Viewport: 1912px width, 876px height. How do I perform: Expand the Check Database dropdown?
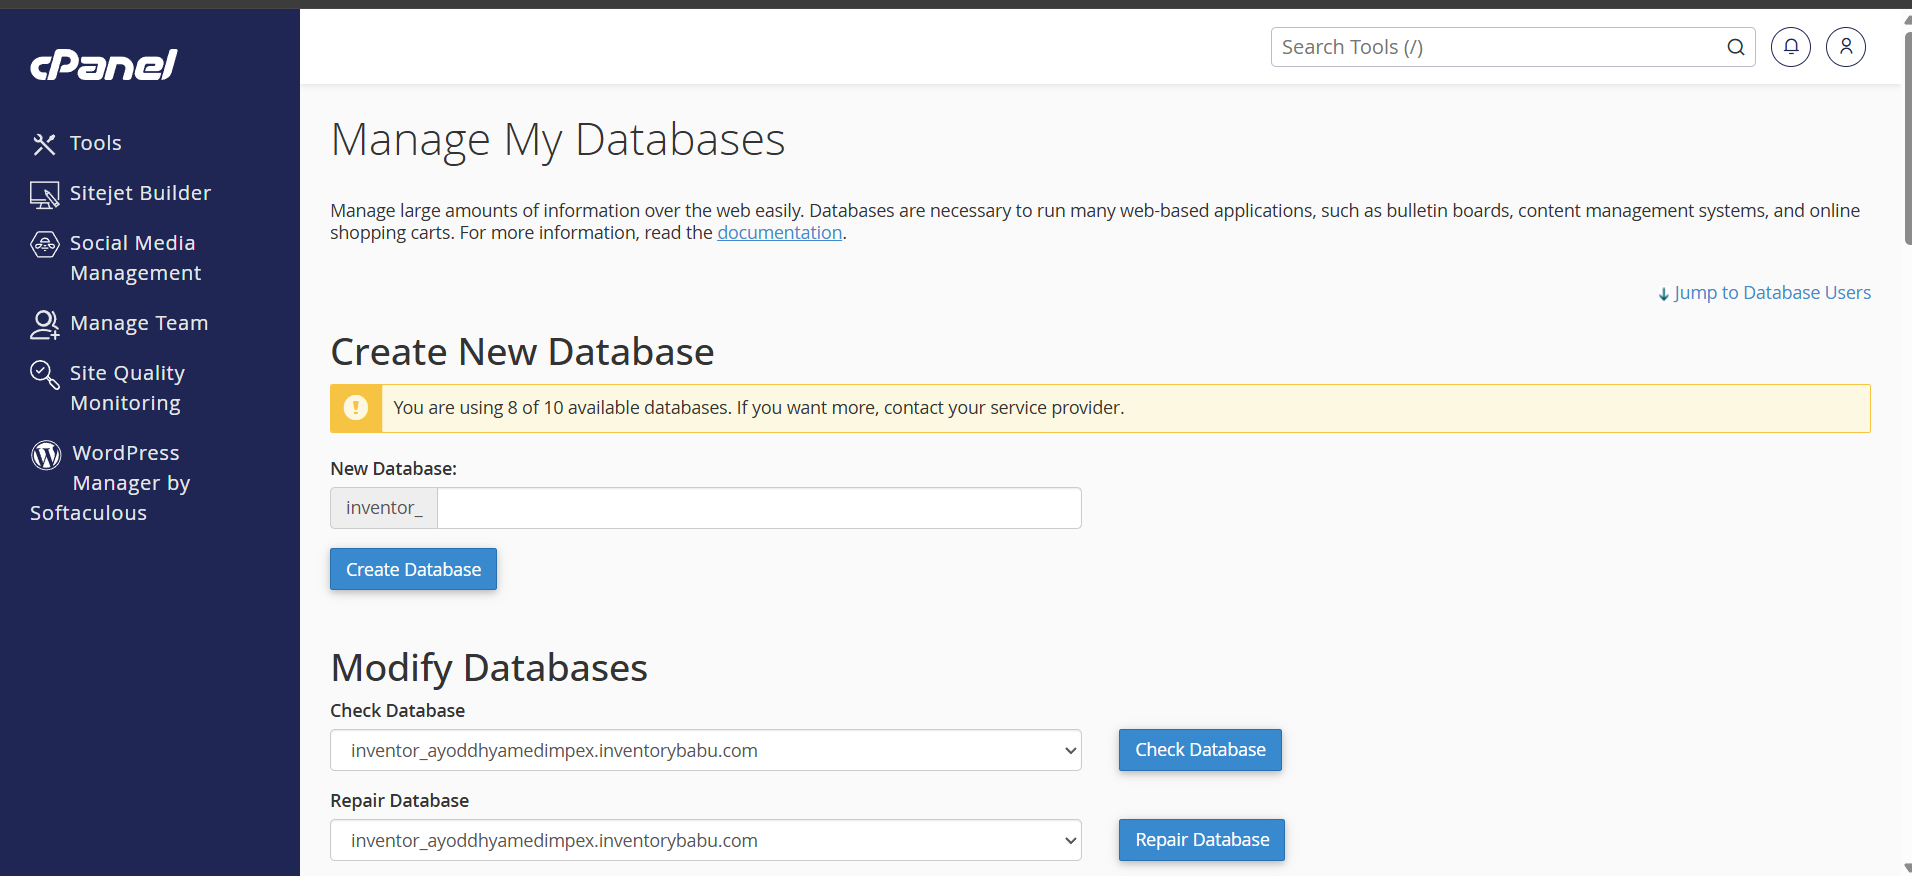tap(706, 750)
